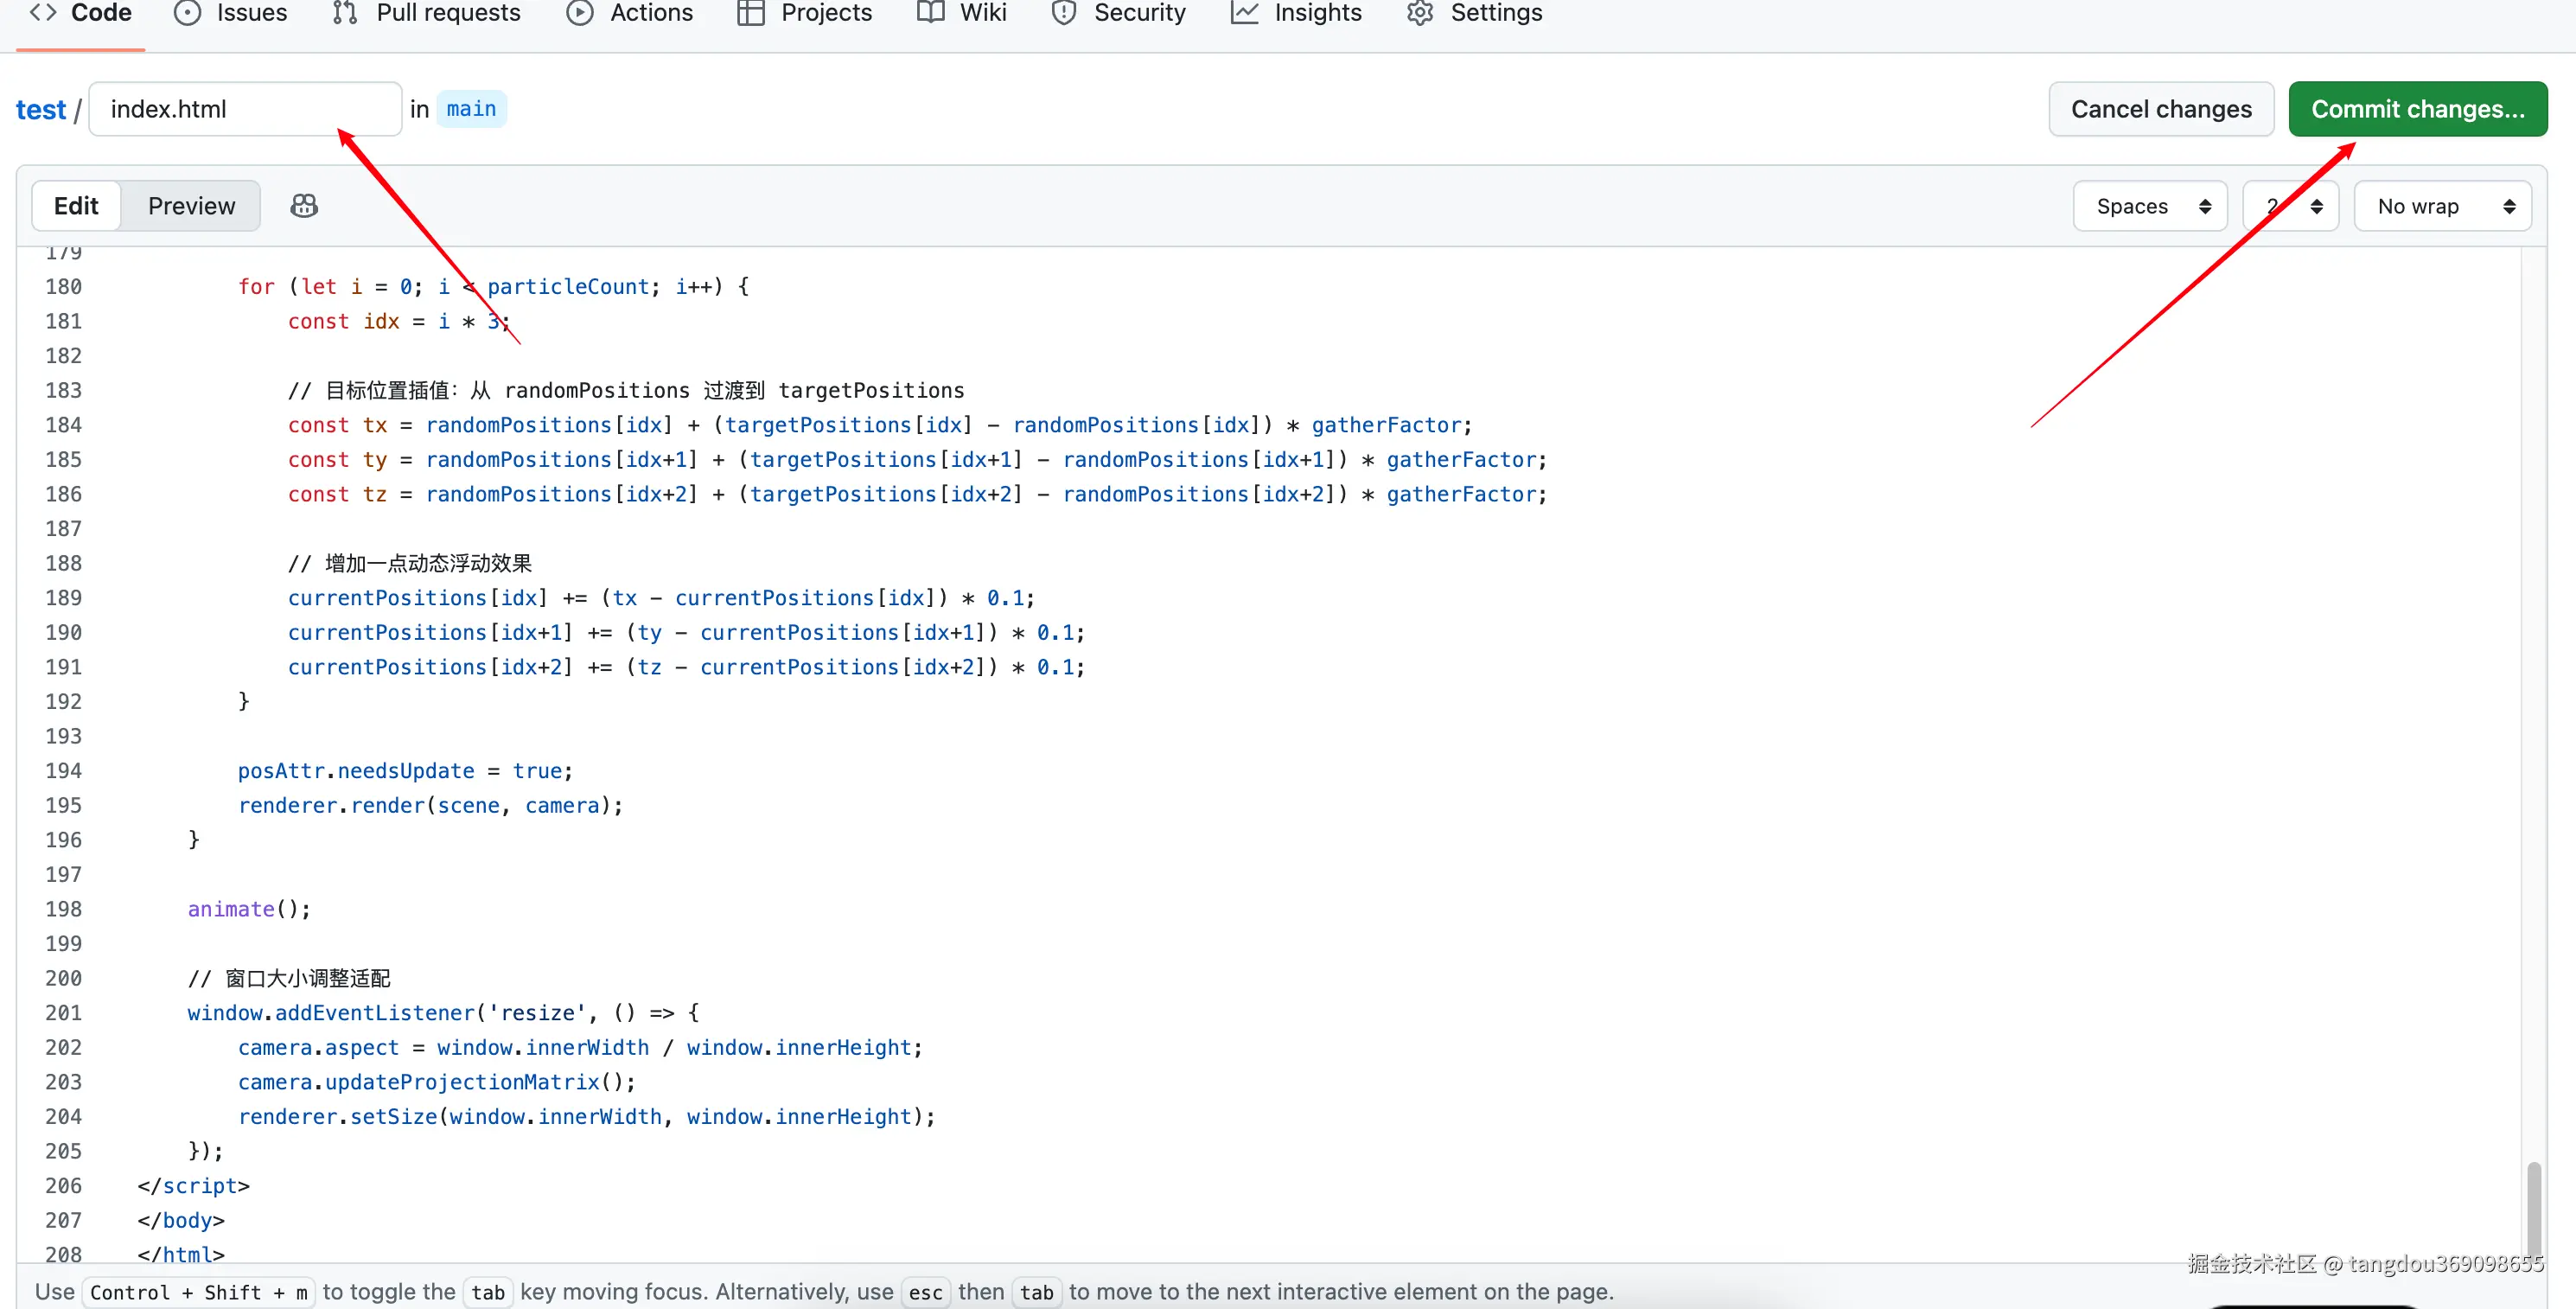Click the Copilot icon beside Preview
Image resolution: width=2576 pixels, height=1309 pixels.
tap(304, 206)
